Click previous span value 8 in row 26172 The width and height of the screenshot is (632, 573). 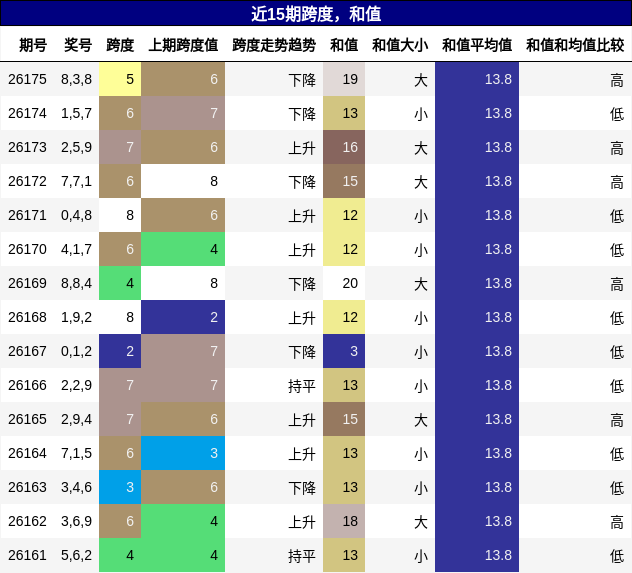click(183, 181)
